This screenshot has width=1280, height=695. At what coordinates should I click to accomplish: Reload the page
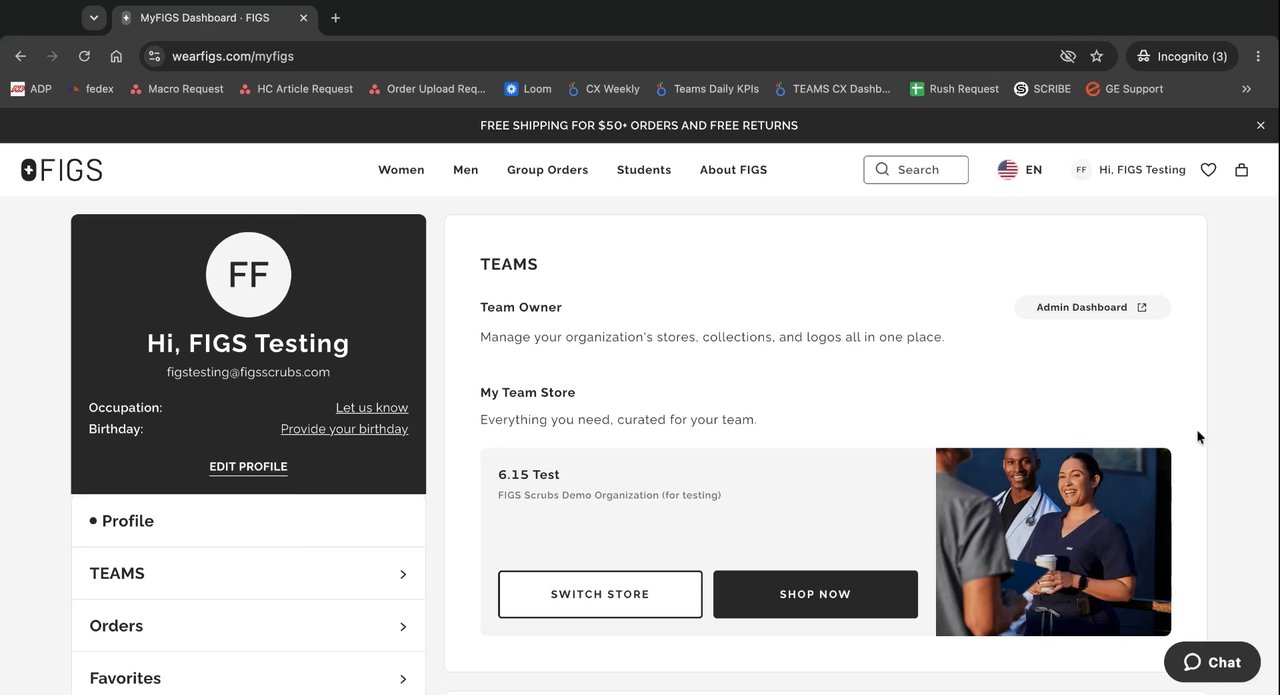coord(84,56)
